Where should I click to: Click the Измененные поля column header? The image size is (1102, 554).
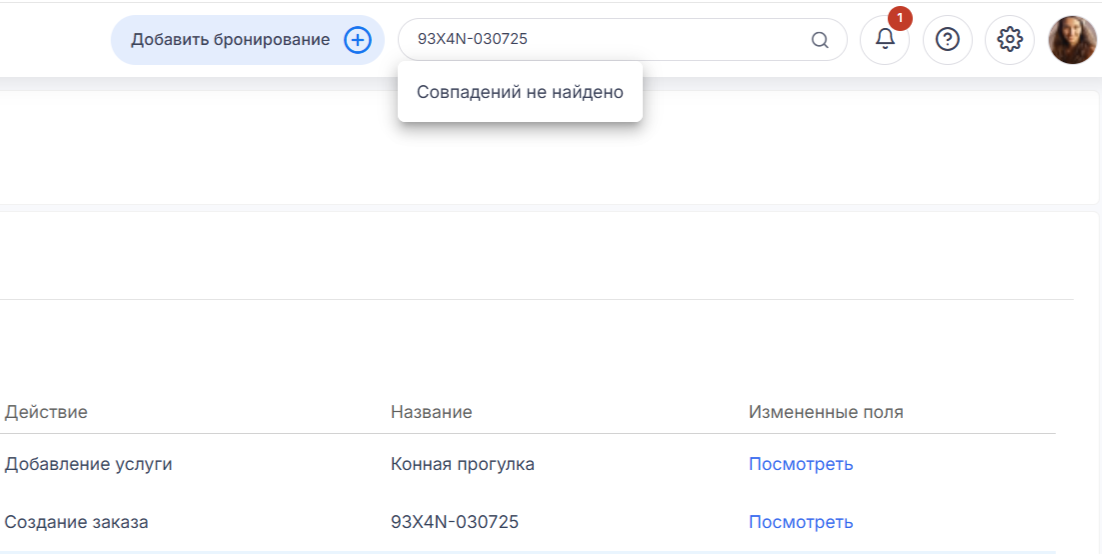click(826, 412)
